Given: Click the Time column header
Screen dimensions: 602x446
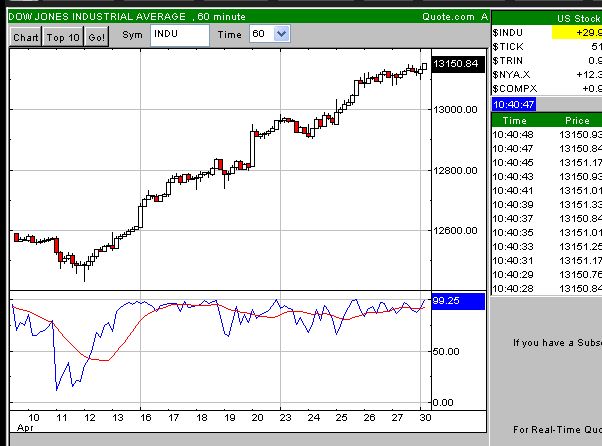Looking at the screenshot, I should [x=514, y=120].
